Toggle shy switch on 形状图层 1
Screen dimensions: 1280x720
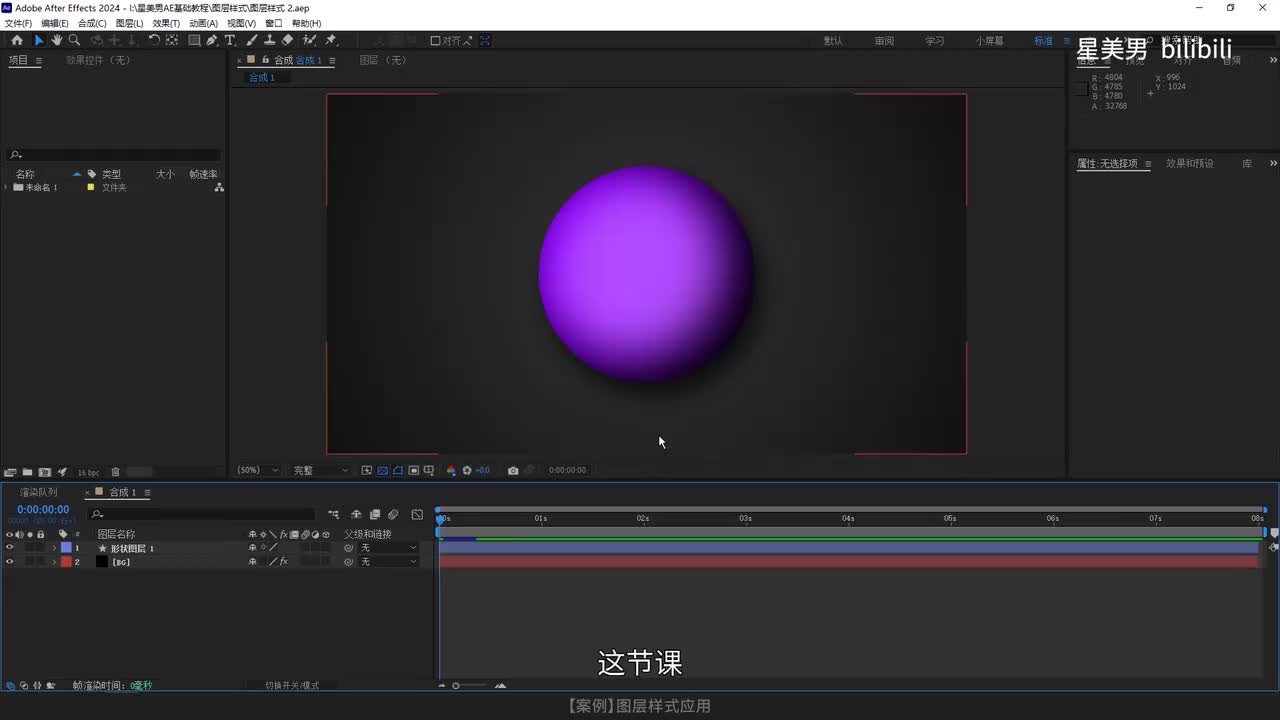[x=252, y=548]
